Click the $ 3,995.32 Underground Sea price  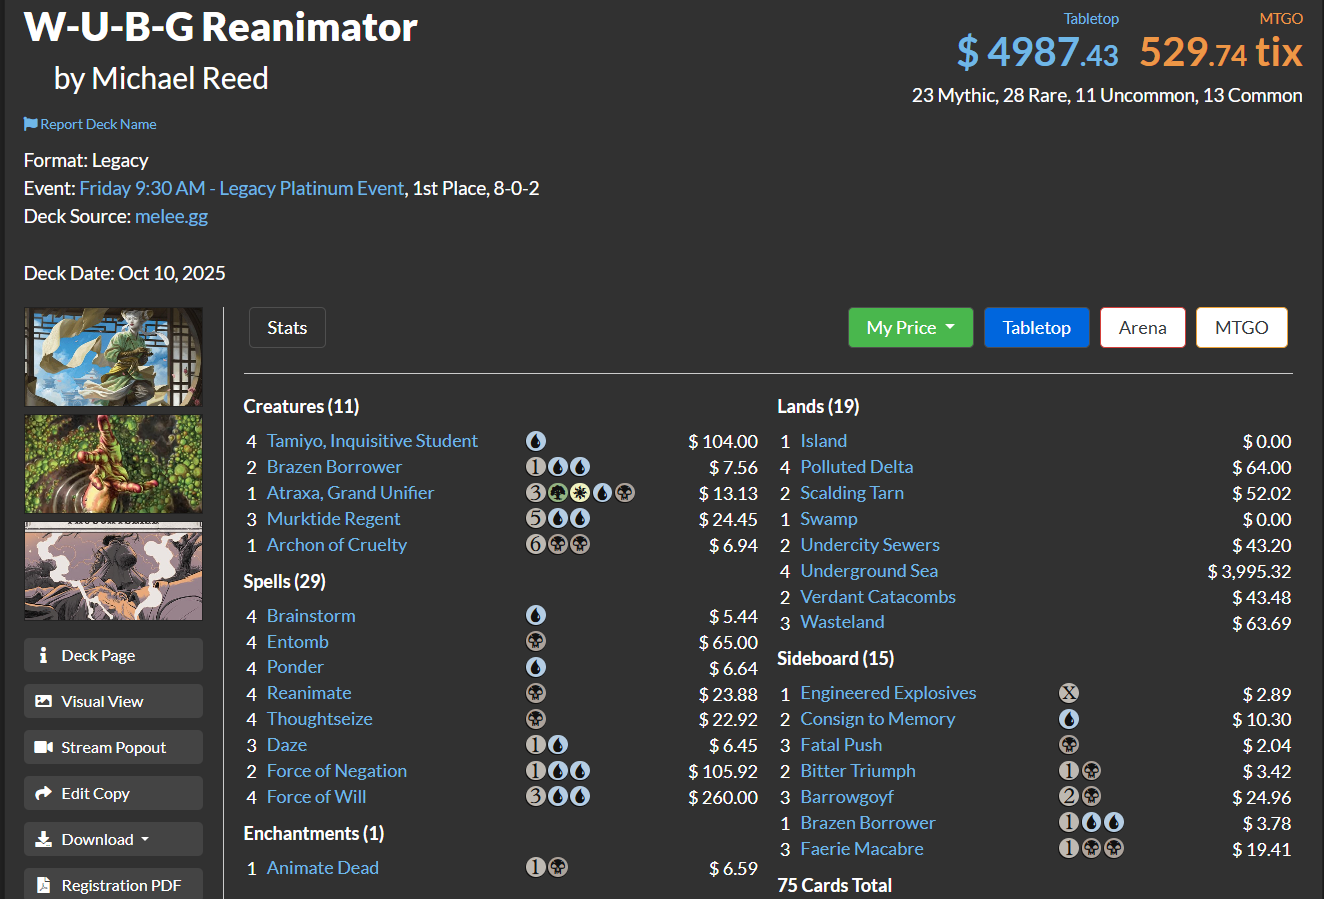1249,572
